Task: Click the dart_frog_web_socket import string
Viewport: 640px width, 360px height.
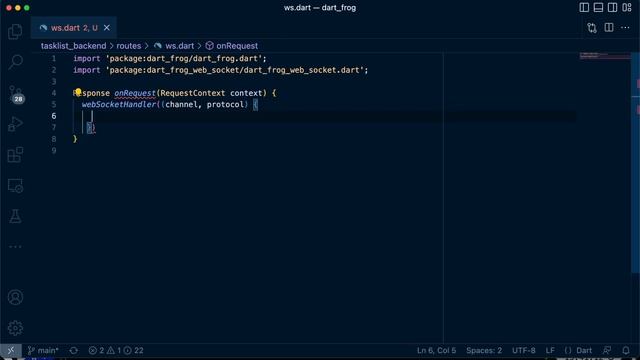Action: point(235,70)
